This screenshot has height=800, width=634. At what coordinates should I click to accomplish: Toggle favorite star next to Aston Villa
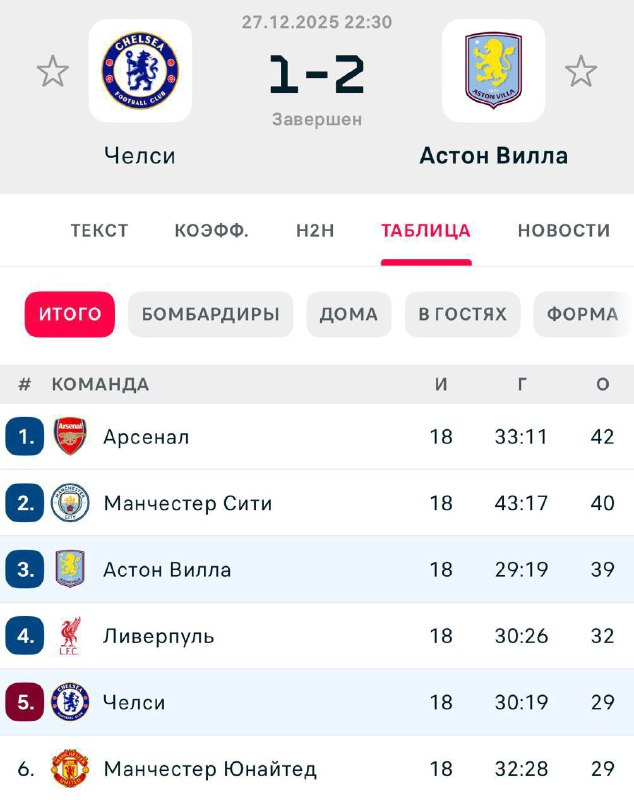(x=581, y=71)
